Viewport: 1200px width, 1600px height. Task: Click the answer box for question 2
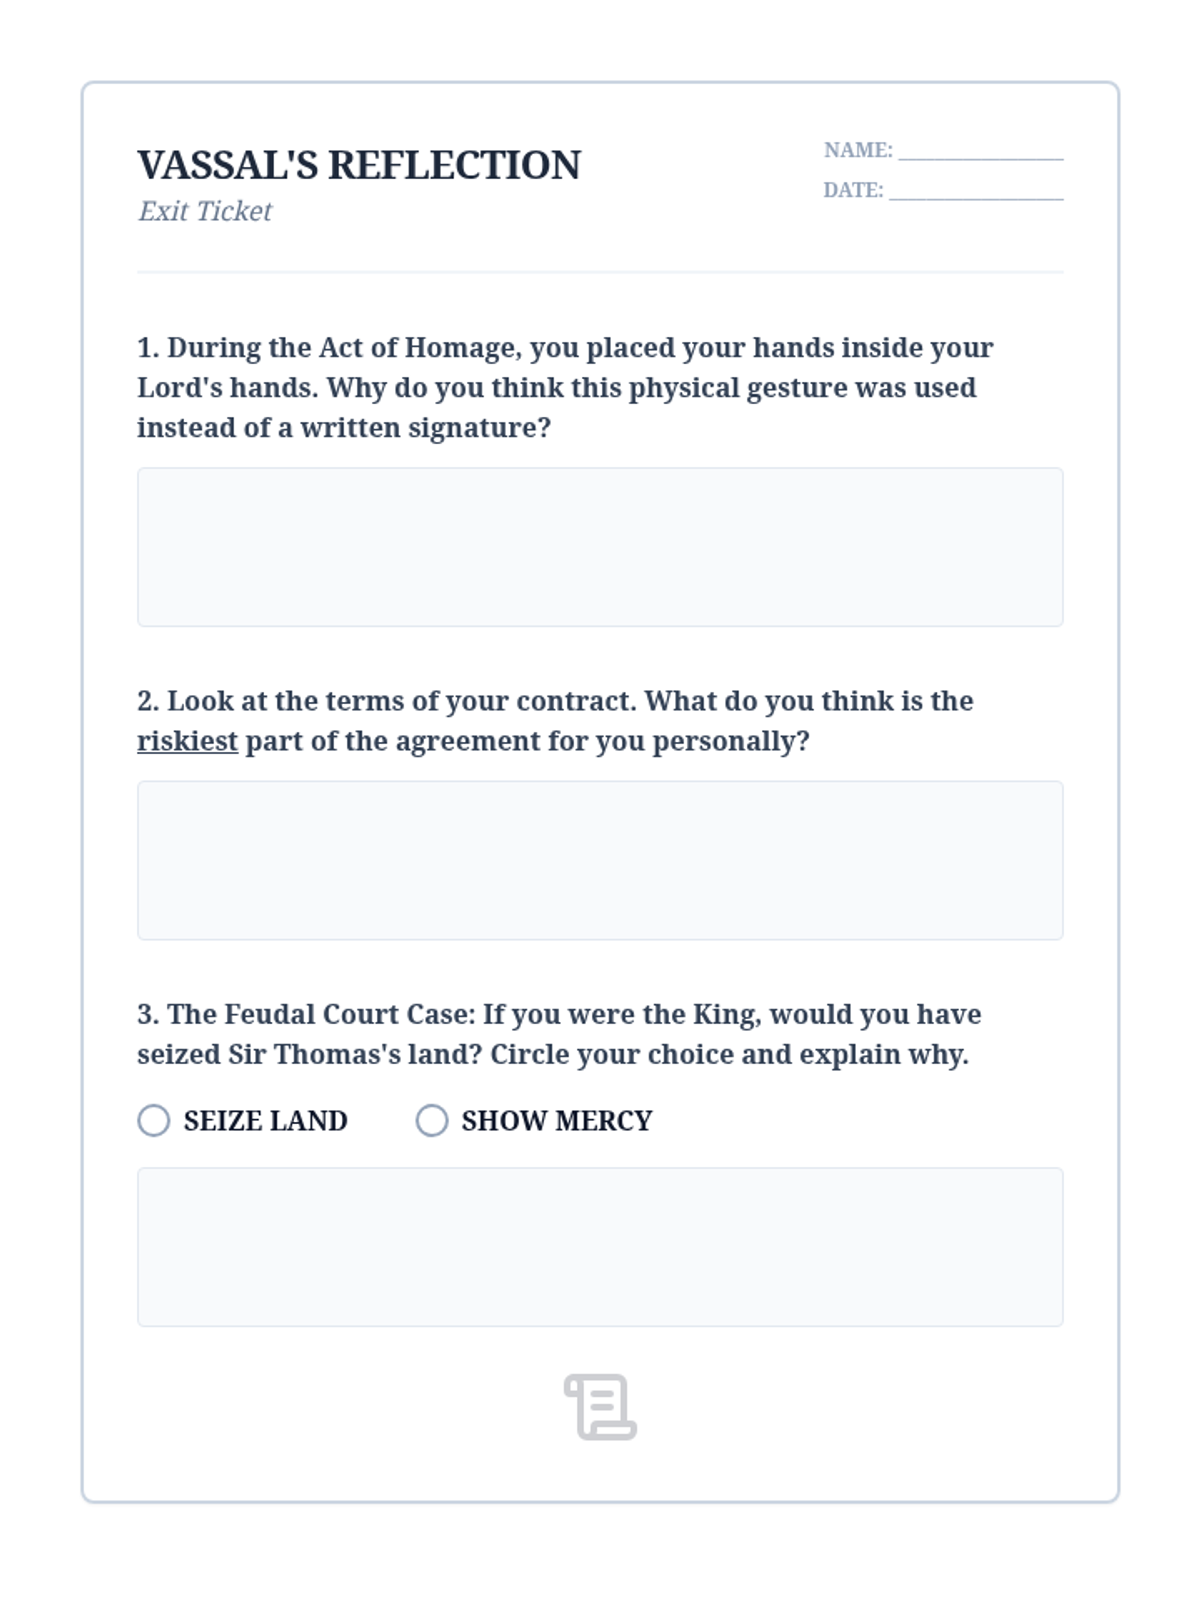point(600,860)
